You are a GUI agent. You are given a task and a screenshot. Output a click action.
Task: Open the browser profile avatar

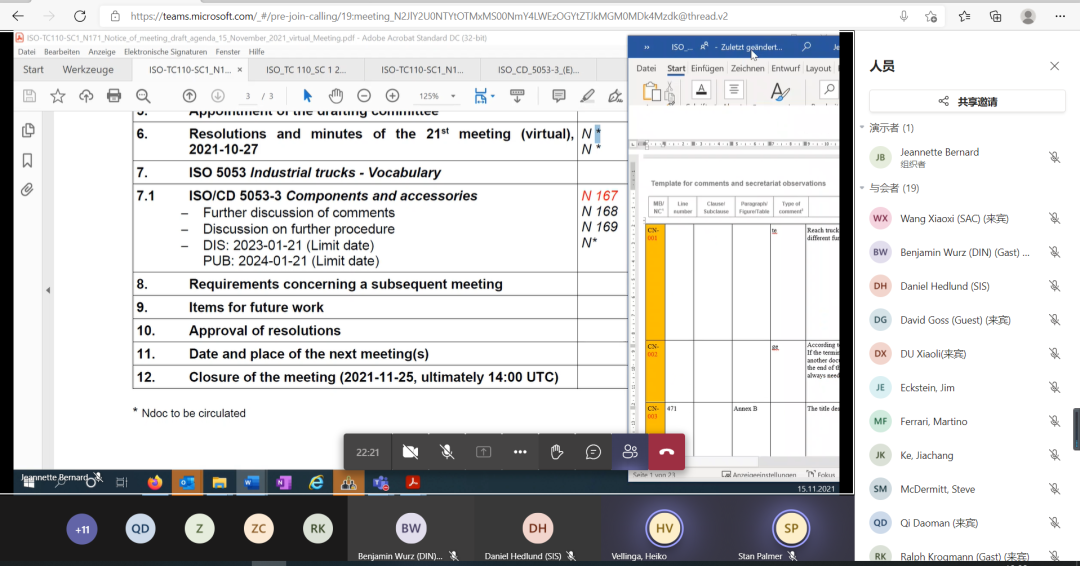(1028, 16)
